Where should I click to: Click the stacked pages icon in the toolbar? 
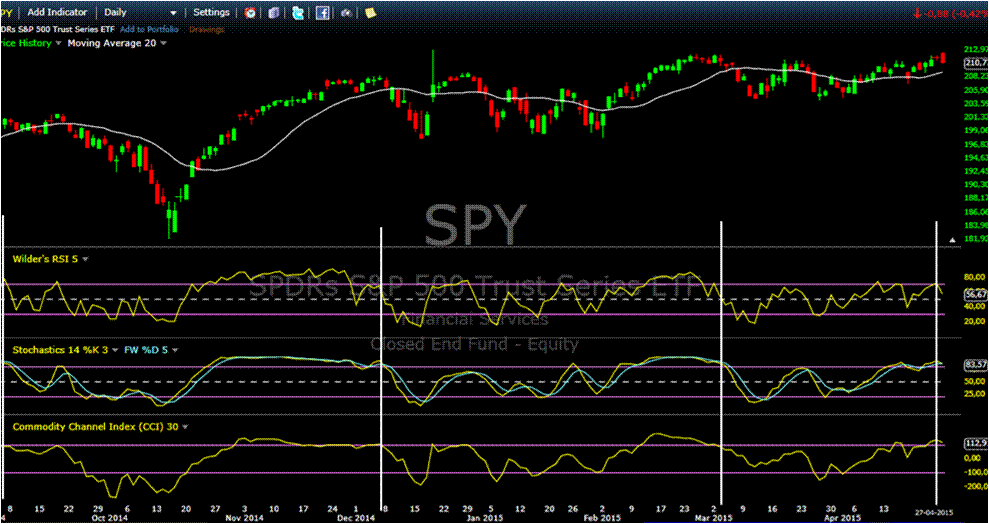(274, 12)
